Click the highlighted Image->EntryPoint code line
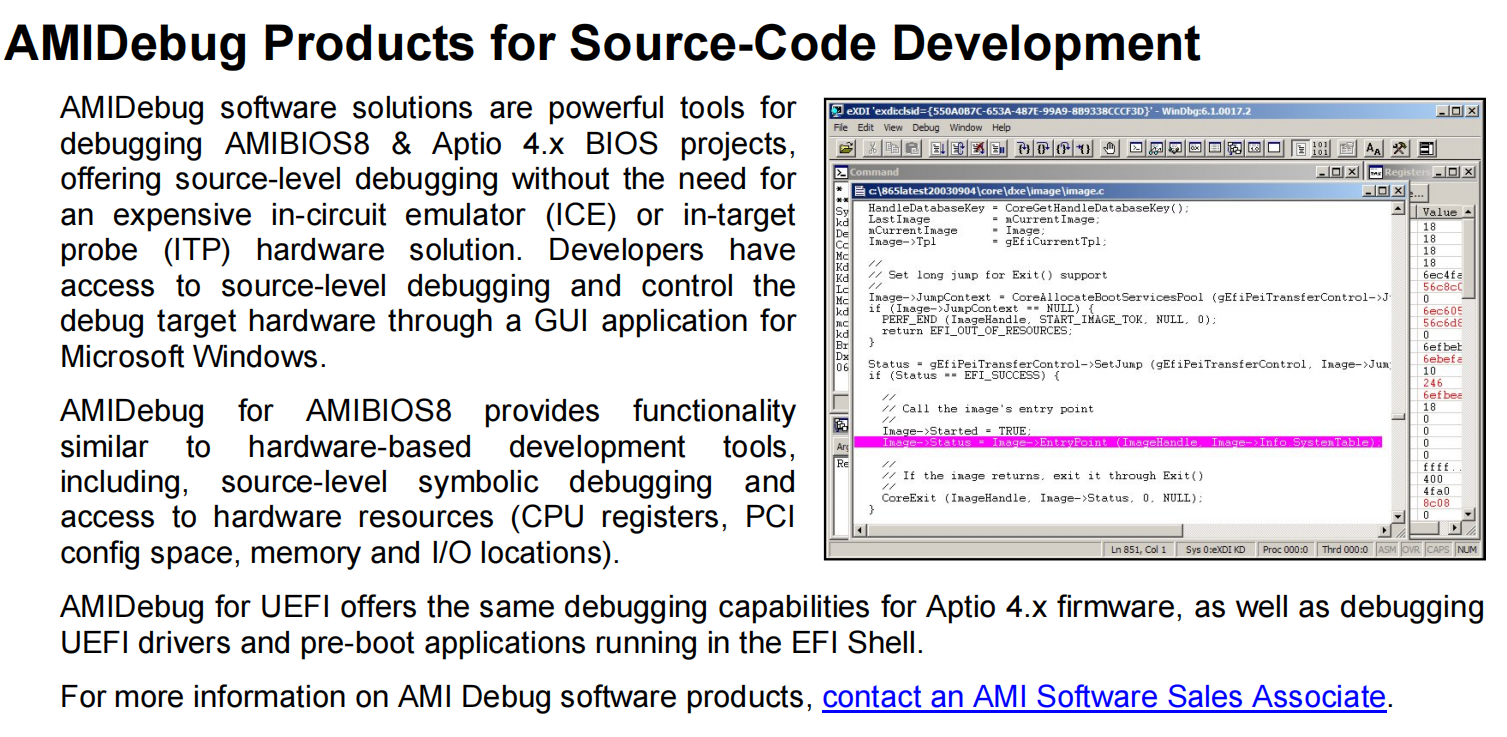This screenshot has width=1507, height=737. click(1117, 442)
